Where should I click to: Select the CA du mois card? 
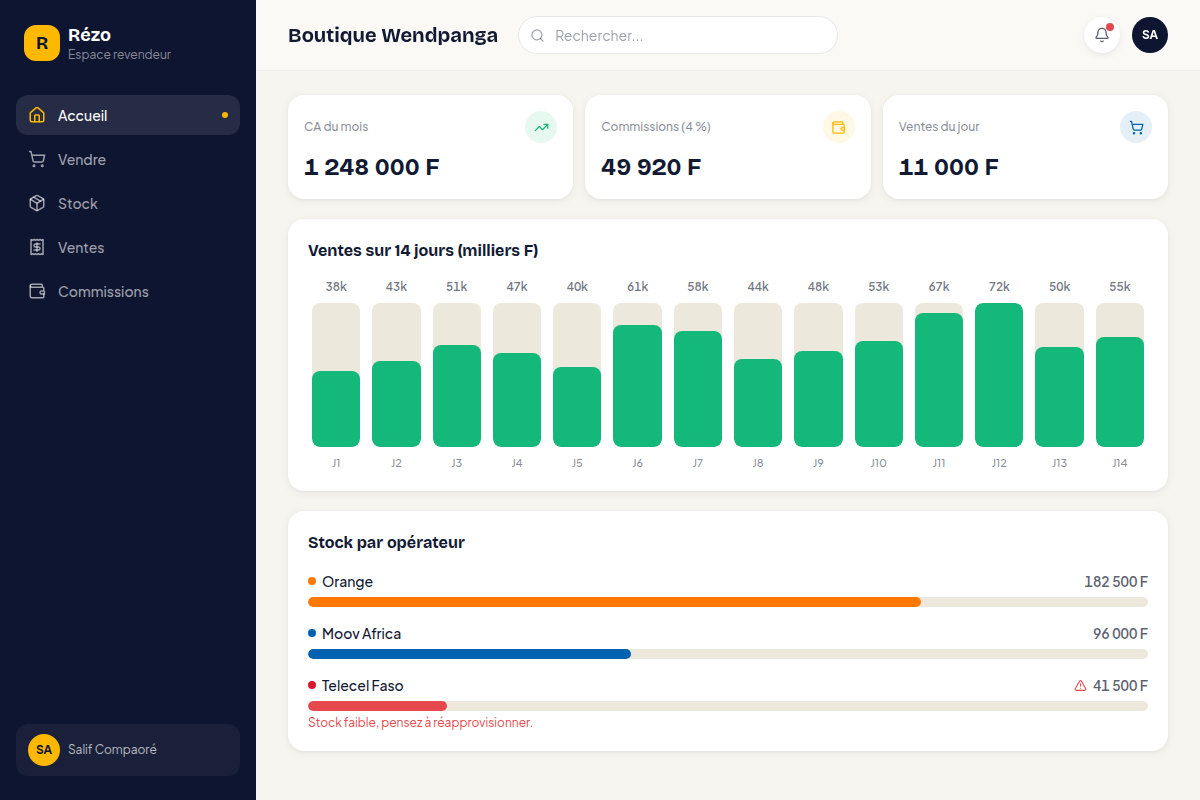pos(430,147)
